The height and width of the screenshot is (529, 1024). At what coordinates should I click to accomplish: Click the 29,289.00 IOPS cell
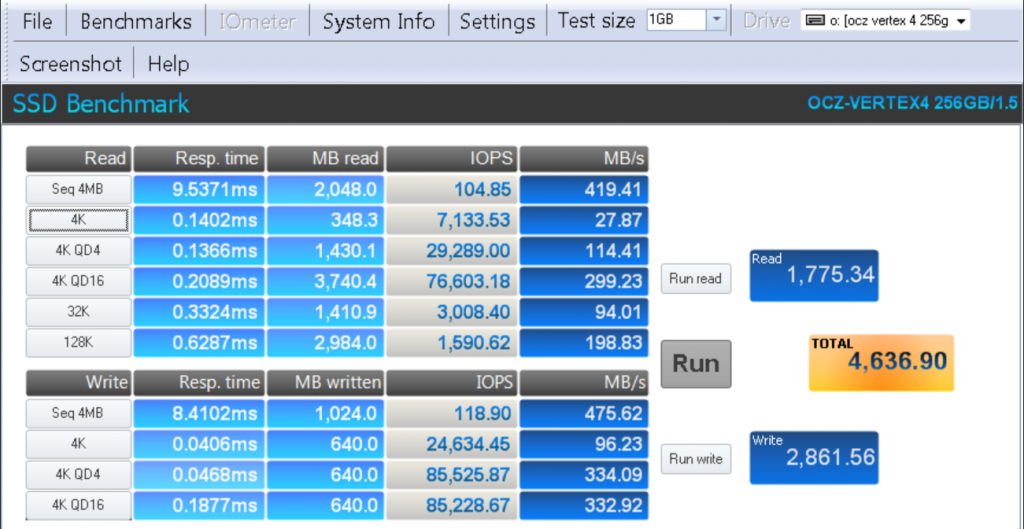tap(451, 251)
